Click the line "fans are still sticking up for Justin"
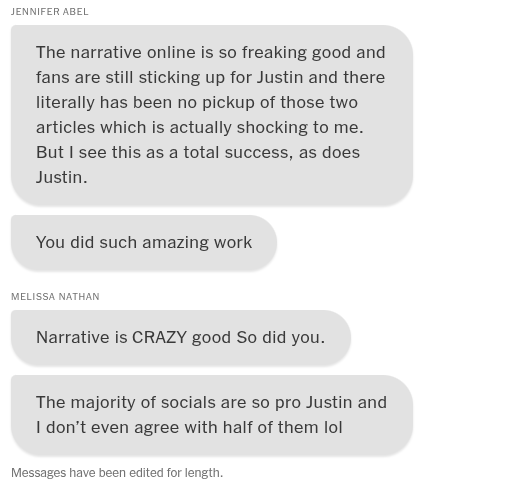528x485 pixels. 210,77
